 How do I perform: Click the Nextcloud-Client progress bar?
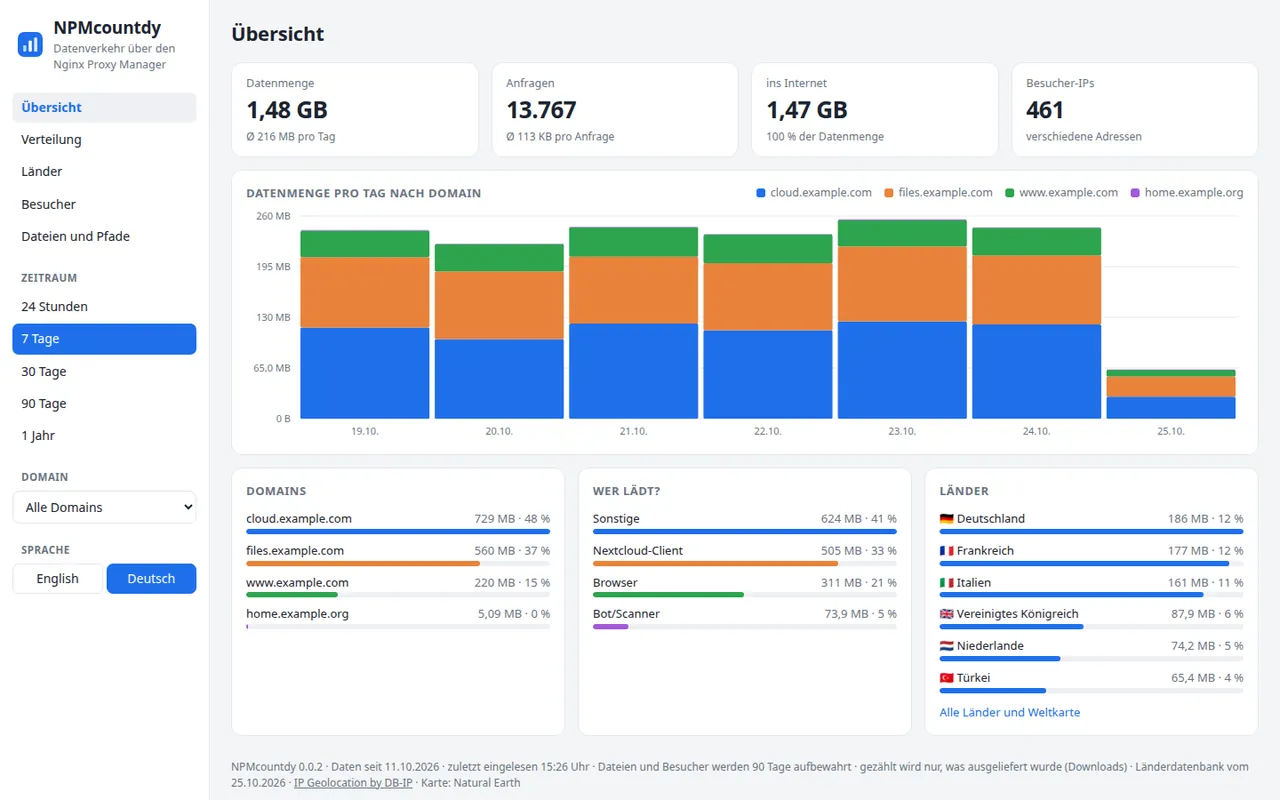point(745,564)
